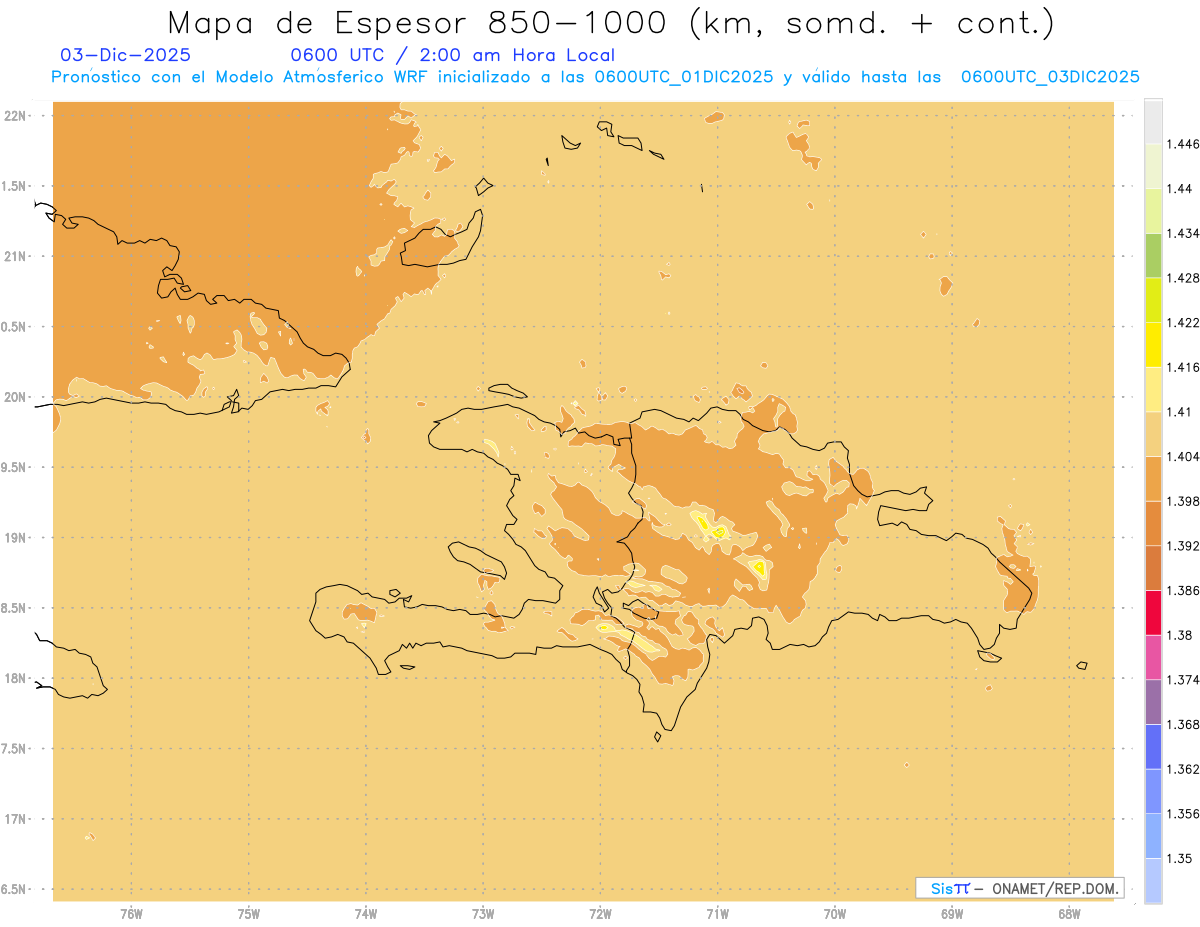Click the legend value '1.434'

[x=1183, y=233]
